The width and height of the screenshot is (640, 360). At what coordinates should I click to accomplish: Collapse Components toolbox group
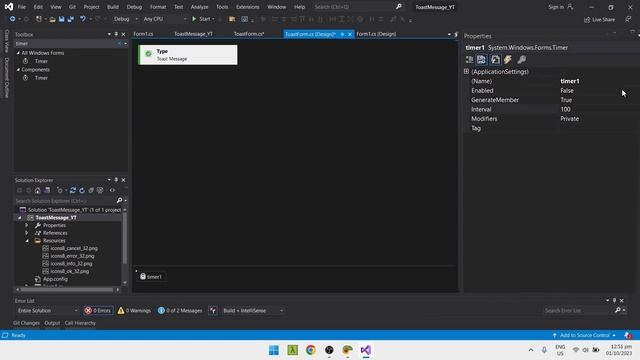pyautogui.click(x=18, y=69)
